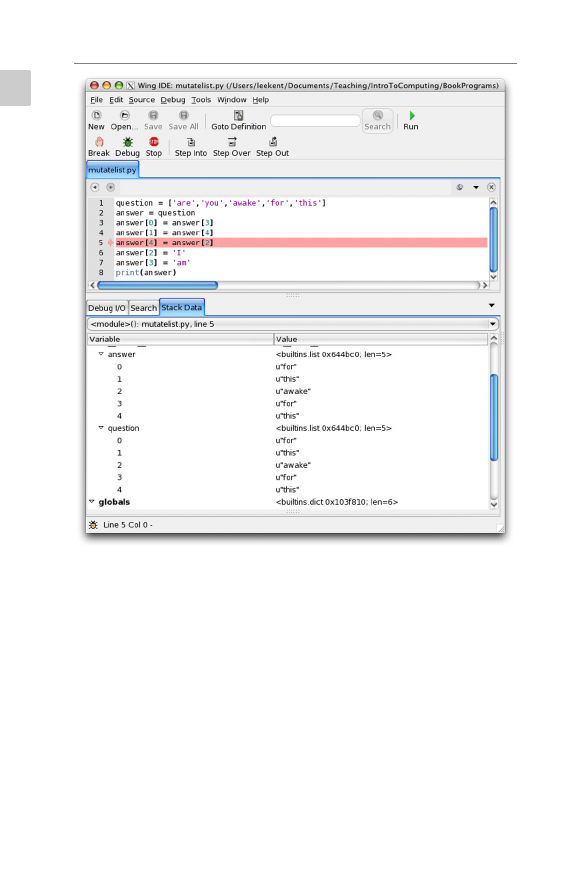586x888 pixels.
Task: Open the Debug menu
Action: click(173, 100)
